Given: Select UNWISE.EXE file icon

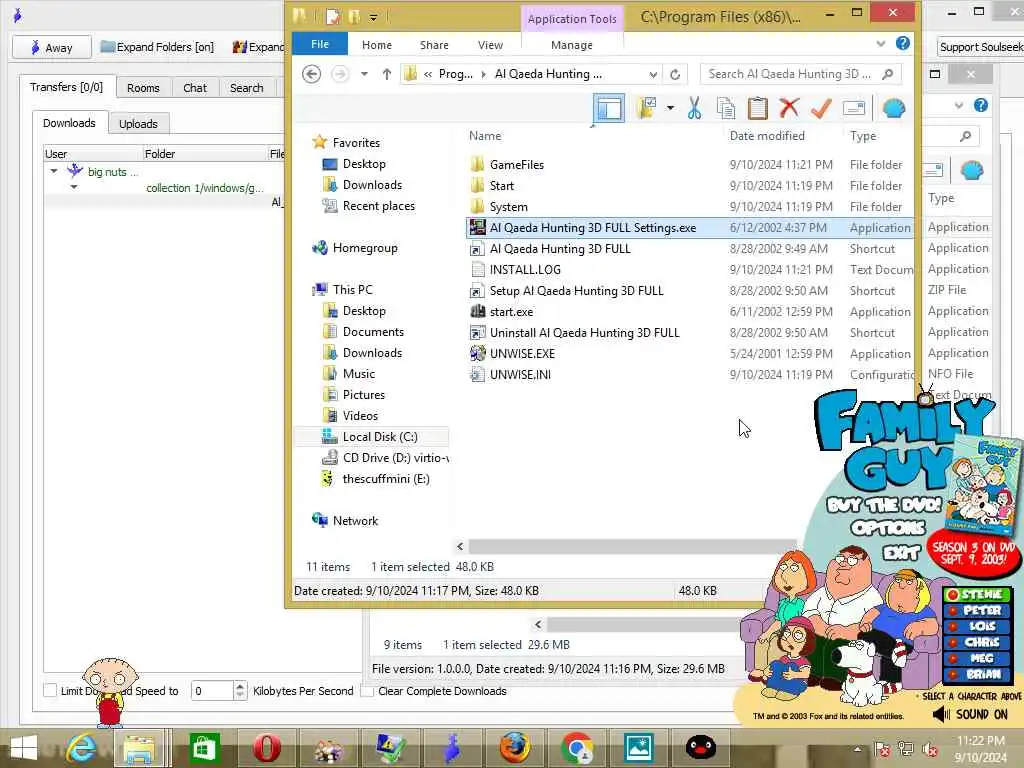Looking at the screenshot, I should (478, 353).
